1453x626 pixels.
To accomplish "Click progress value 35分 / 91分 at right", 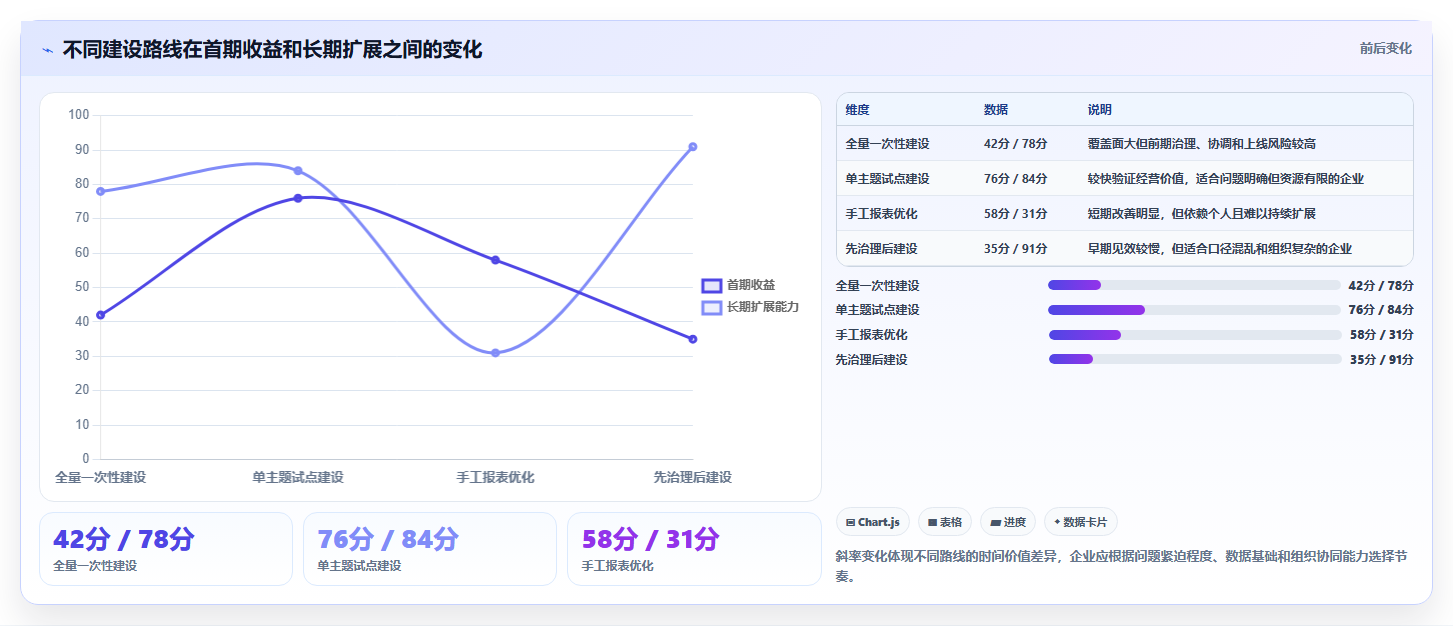I will [x=1382, y=359].
